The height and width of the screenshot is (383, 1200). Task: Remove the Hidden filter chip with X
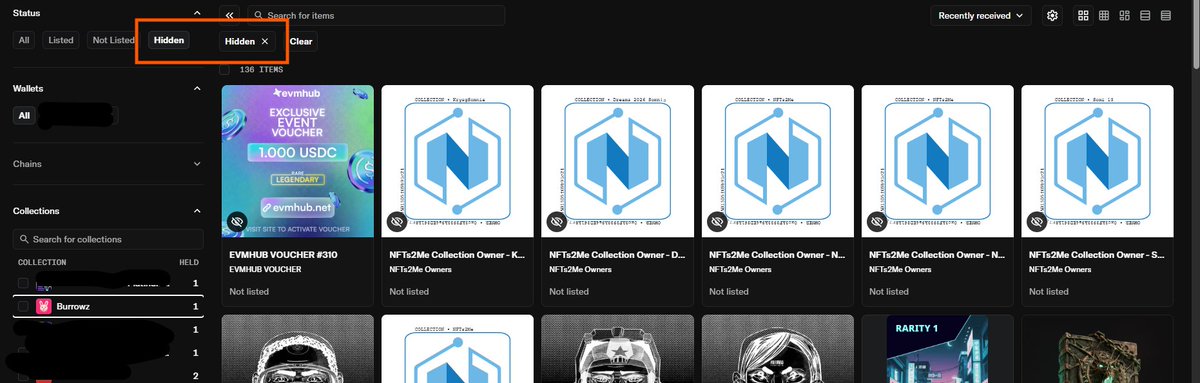264,41
